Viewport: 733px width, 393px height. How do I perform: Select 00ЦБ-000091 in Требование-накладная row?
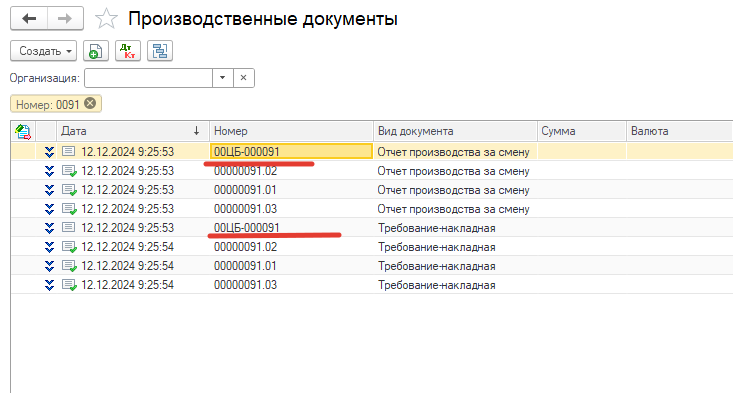[x=247, y=228]
